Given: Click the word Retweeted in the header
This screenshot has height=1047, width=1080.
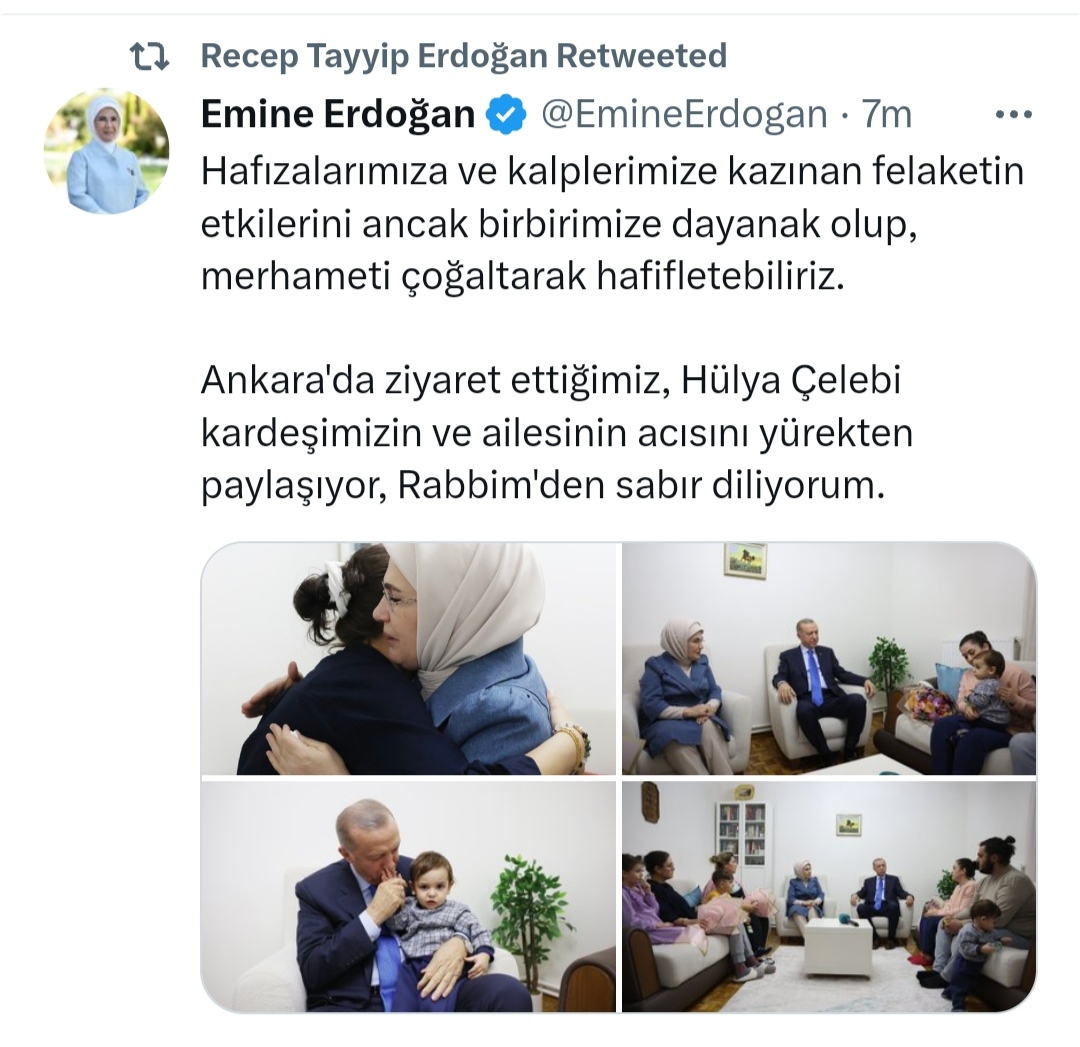Looking at the screenshot, I should (641, 56).
